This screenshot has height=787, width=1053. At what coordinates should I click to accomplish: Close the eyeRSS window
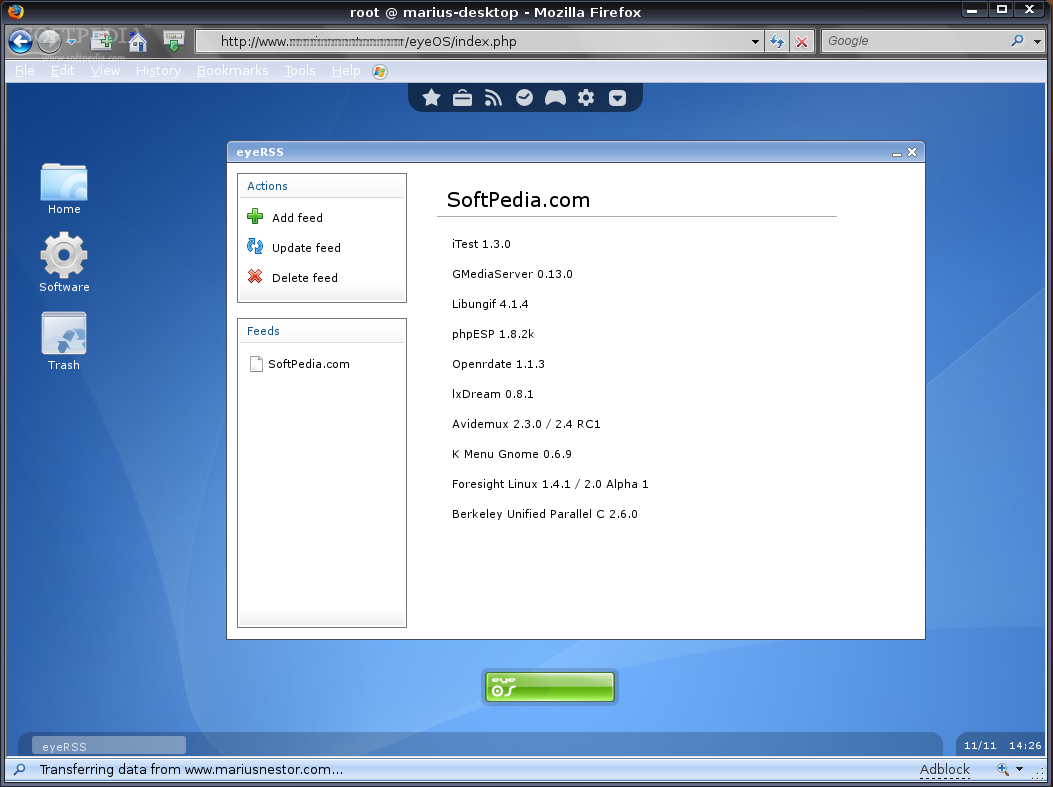pyautogui.click(x=912, y=152)
